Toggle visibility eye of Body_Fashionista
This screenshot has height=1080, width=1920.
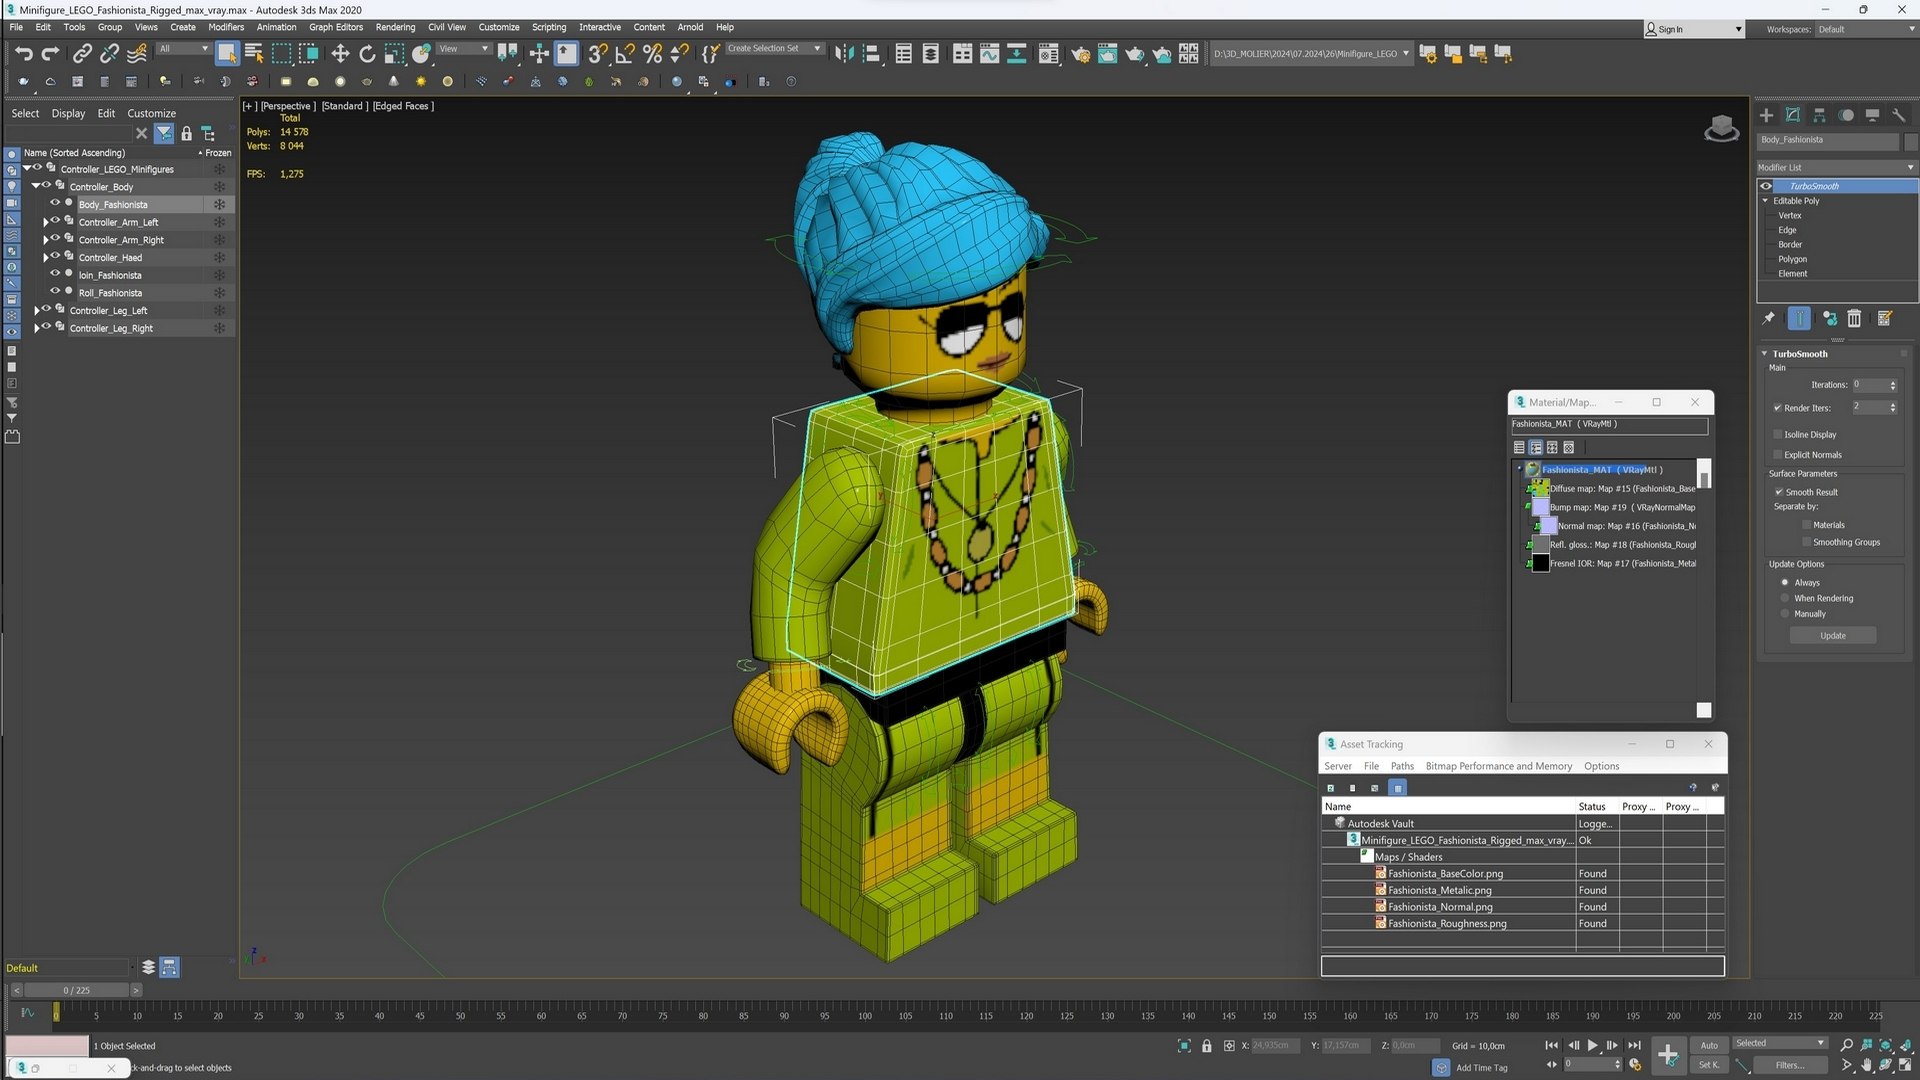[x=55, y=203]
